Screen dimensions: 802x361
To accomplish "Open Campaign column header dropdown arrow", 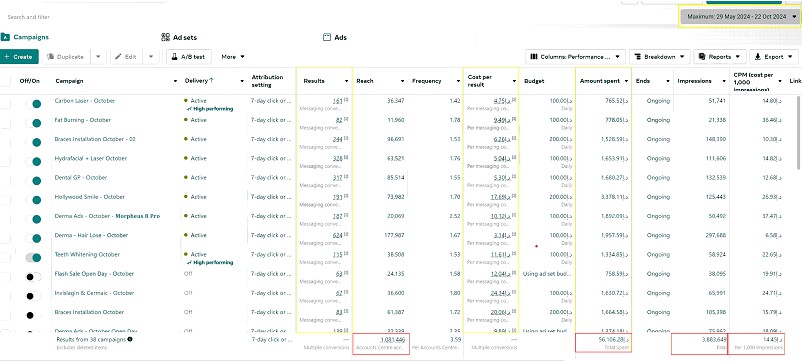I will click(x=175, y=81).
